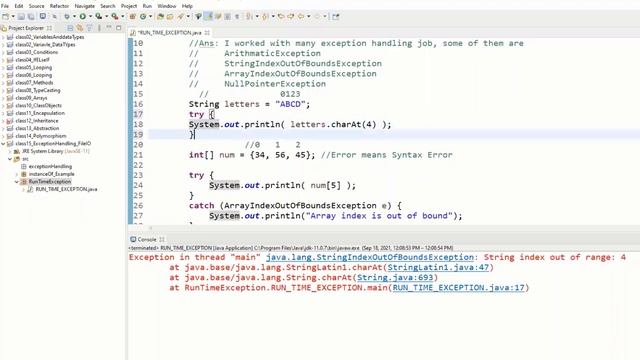Toggle Mark Occurrences in the toolbar

tap(208, 16)
